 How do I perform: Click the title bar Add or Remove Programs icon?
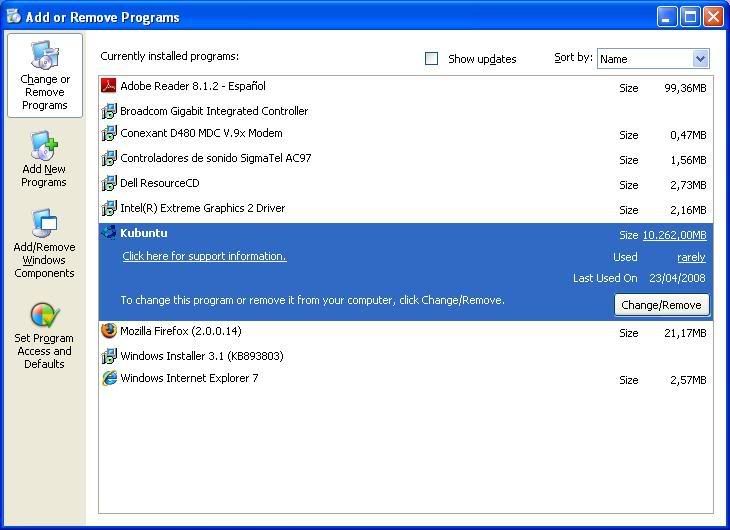(14, 16)
